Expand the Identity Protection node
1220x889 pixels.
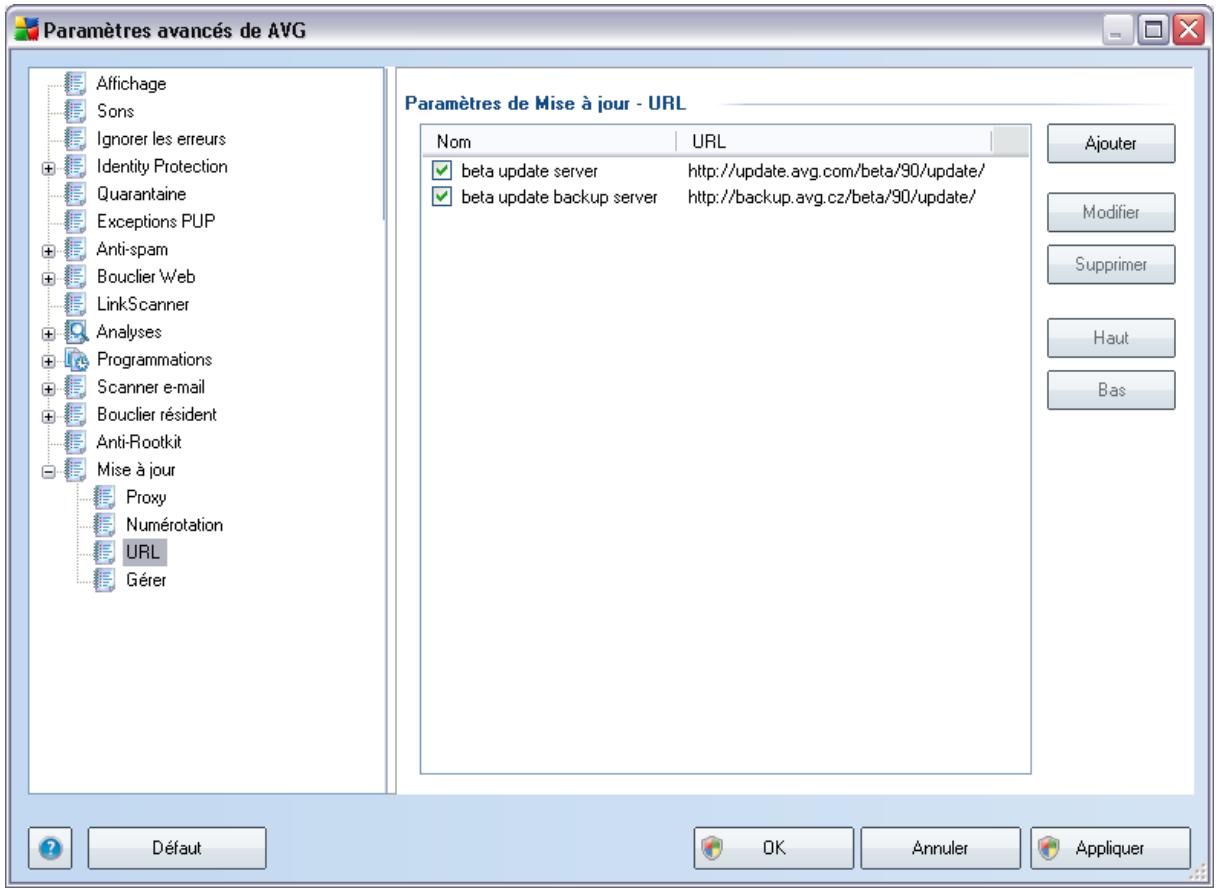click(47, 167)
